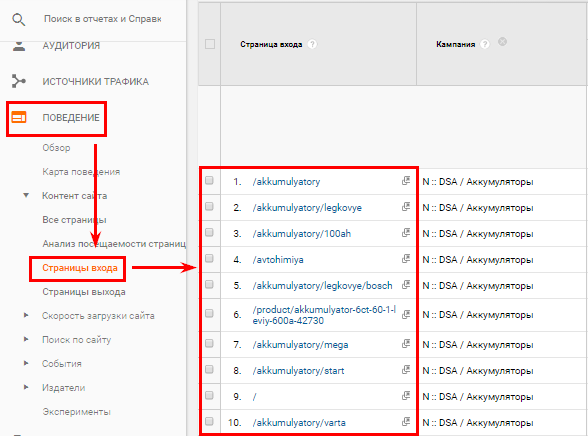
Task: Click campaign cell in /akkumulyatory/varta row
Action: (x=478, y=423)
